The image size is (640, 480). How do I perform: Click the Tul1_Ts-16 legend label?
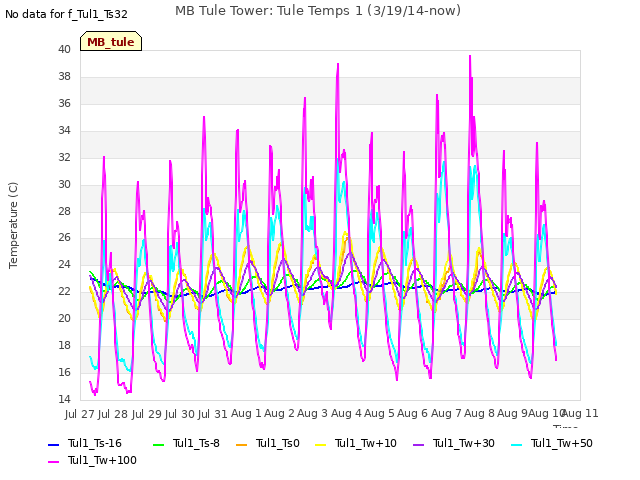click(x=95, y=443)
